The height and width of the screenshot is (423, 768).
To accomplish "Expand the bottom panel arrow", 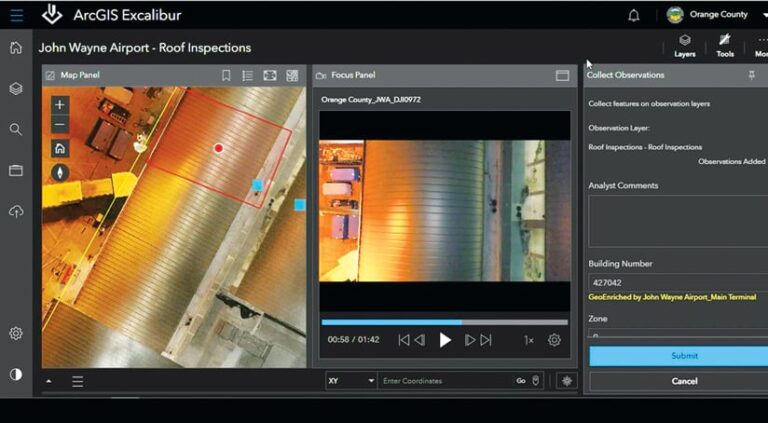I will click(x=49, y=381).
